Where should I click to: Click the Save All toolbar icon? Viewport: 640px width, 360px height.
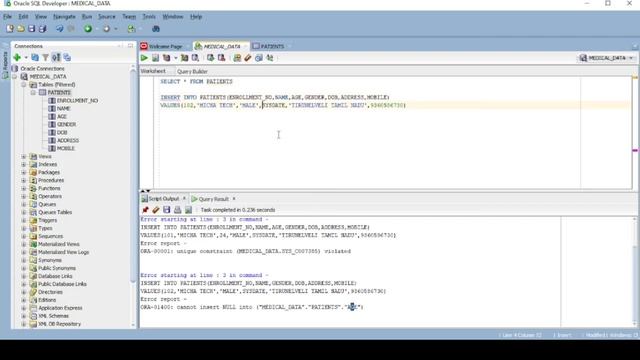coord(42,29)
